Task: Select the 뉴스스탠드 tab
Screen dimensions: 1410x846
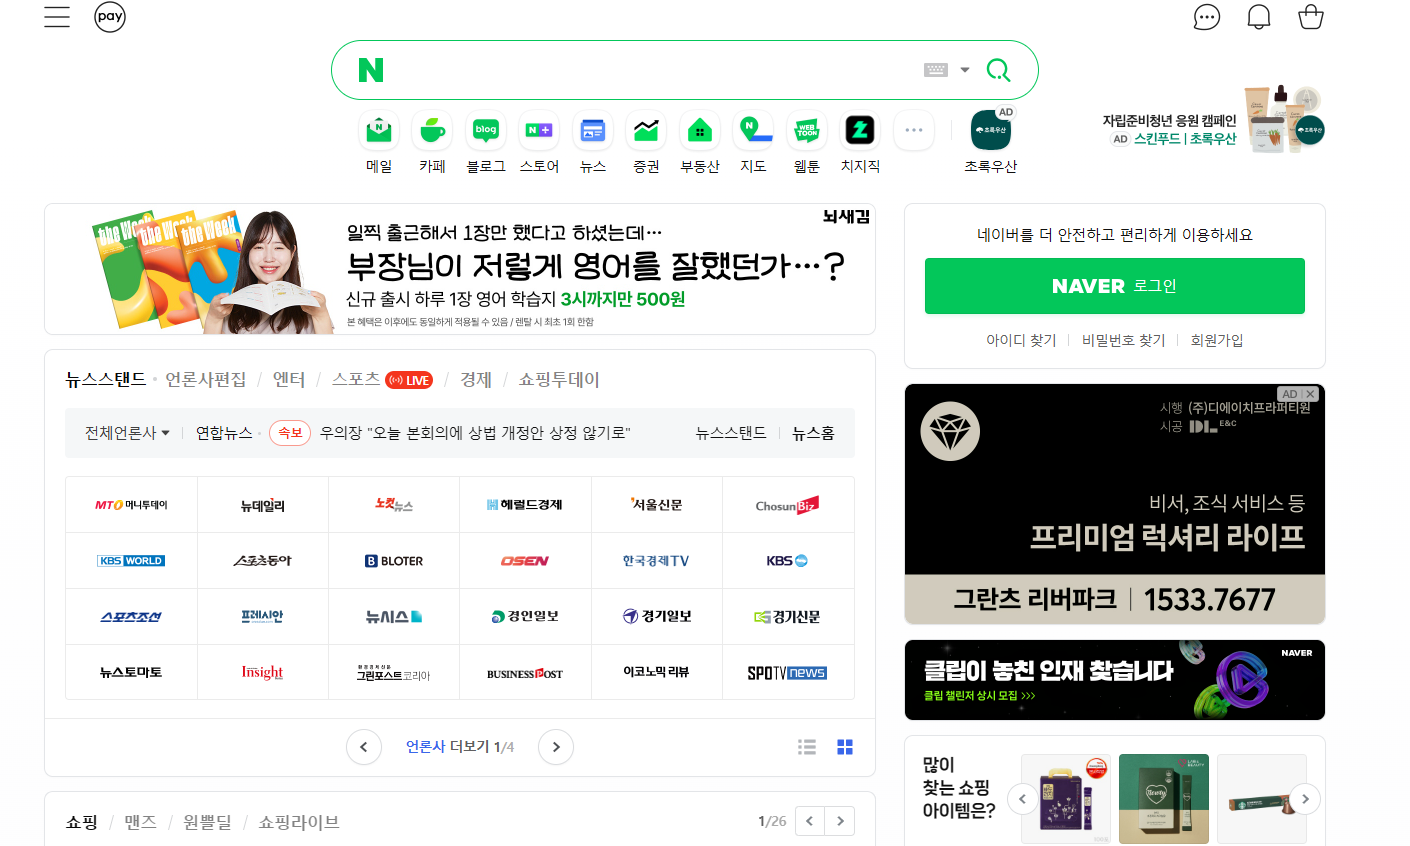Action: pyautogui.click(x=106, y=379)
